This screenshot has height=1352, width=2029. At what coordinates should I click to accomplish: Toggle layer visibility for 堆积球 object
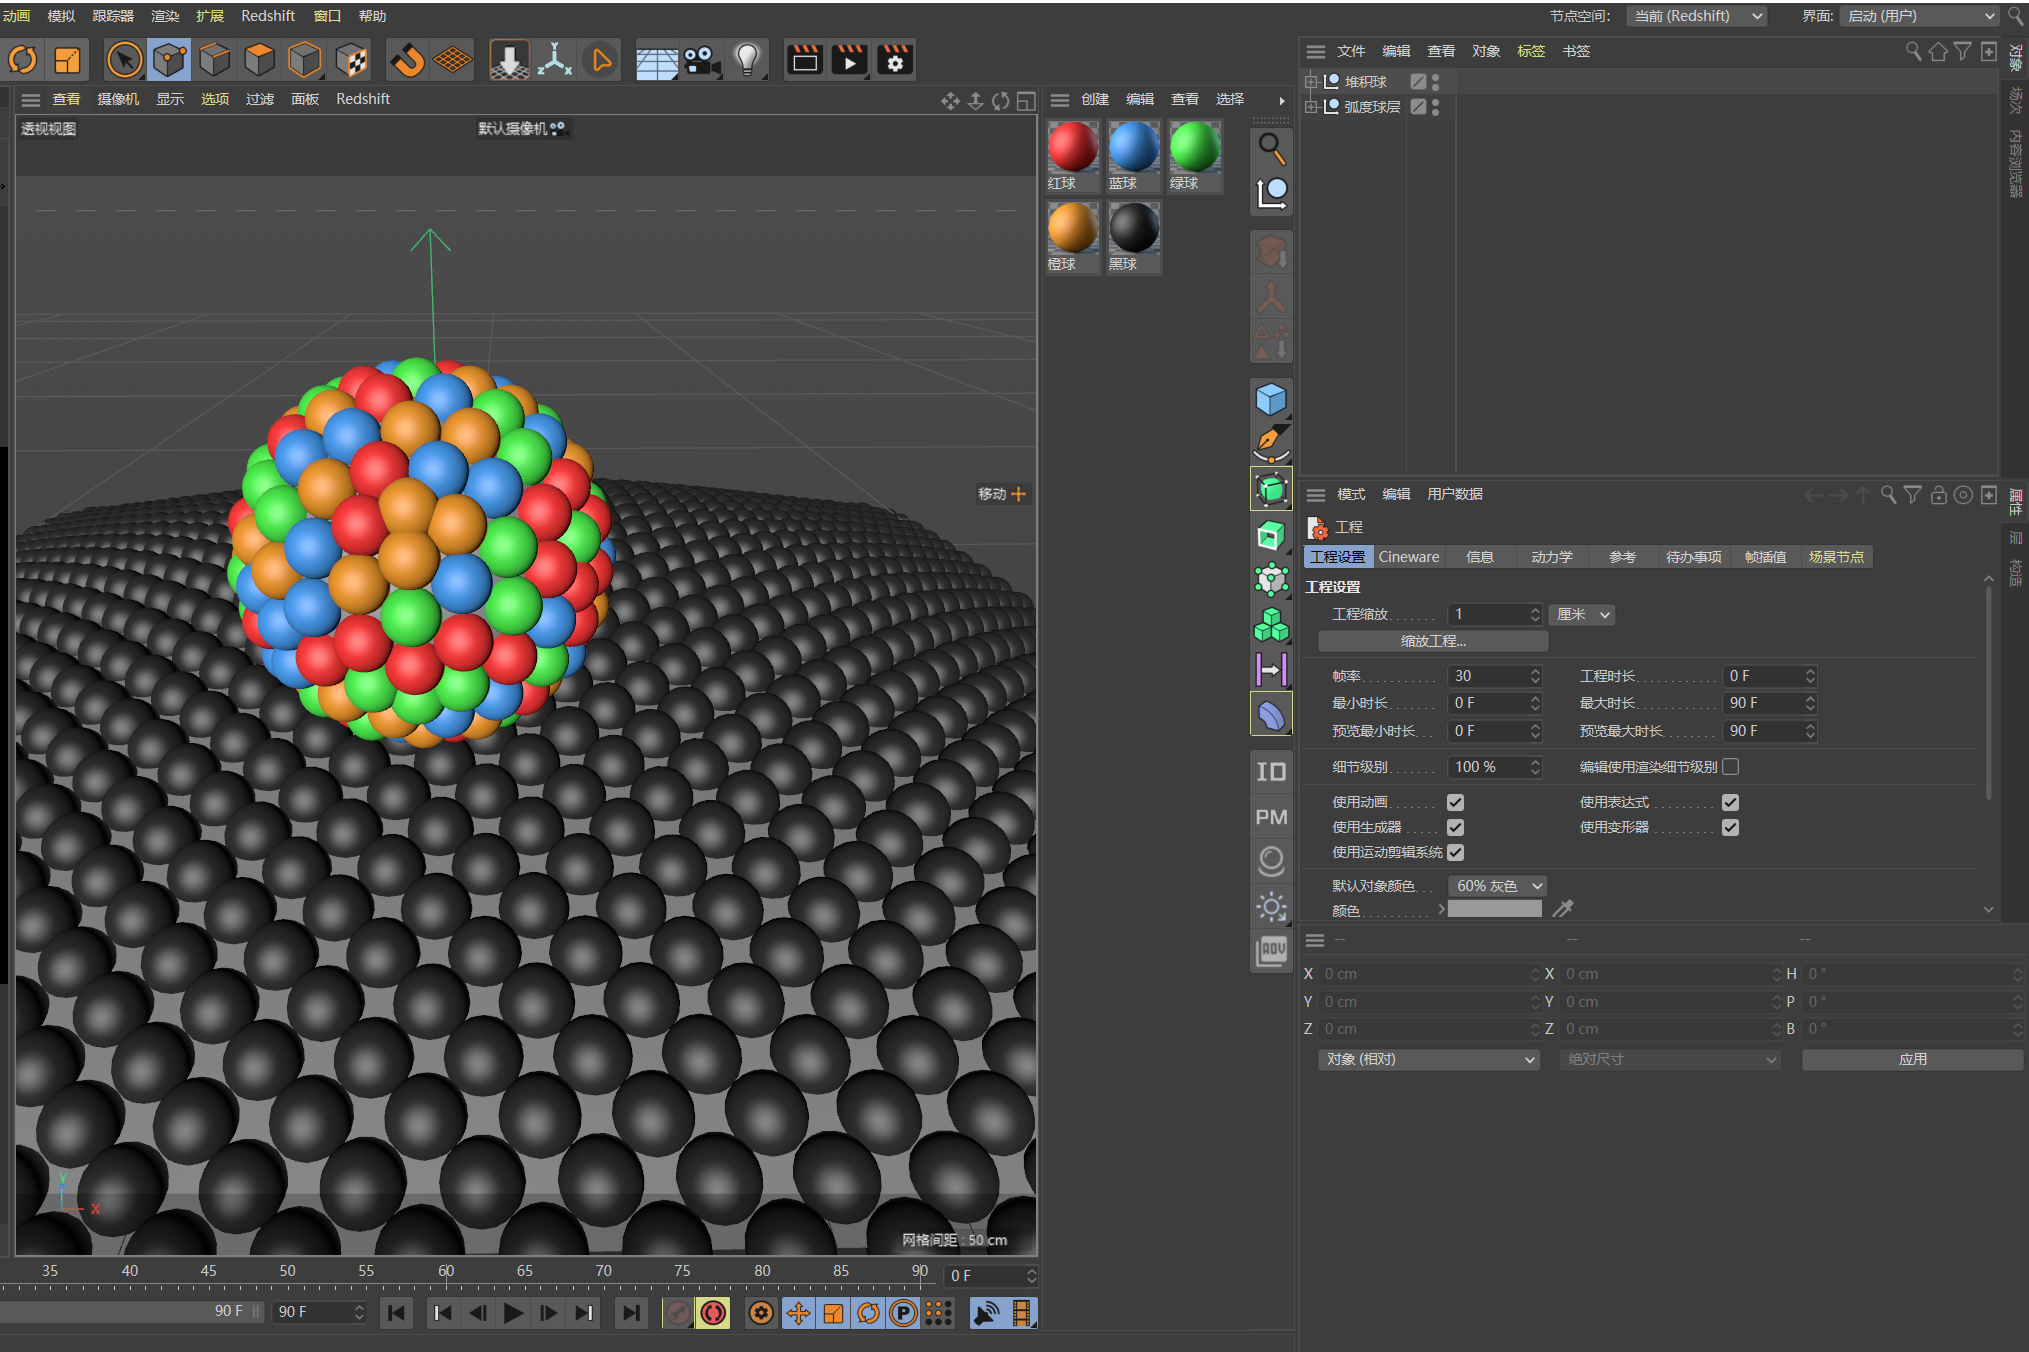[x=1418, y=81]
